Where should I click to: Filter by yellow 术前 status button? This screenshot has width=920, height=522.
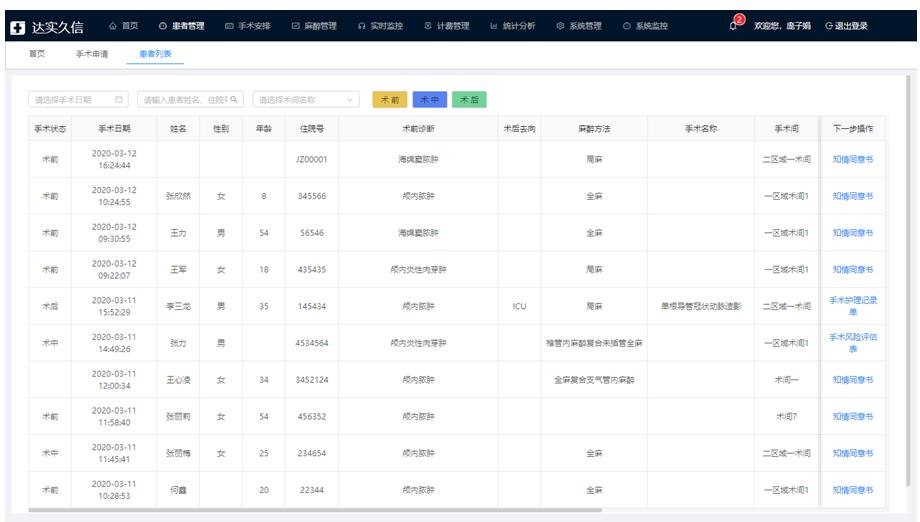389,99
